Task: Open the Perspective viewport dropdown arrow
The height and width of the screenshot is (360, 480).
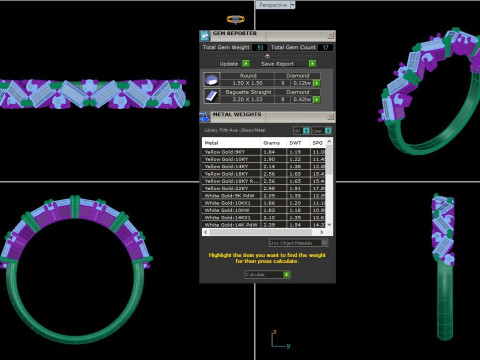Action: (292, 5)
